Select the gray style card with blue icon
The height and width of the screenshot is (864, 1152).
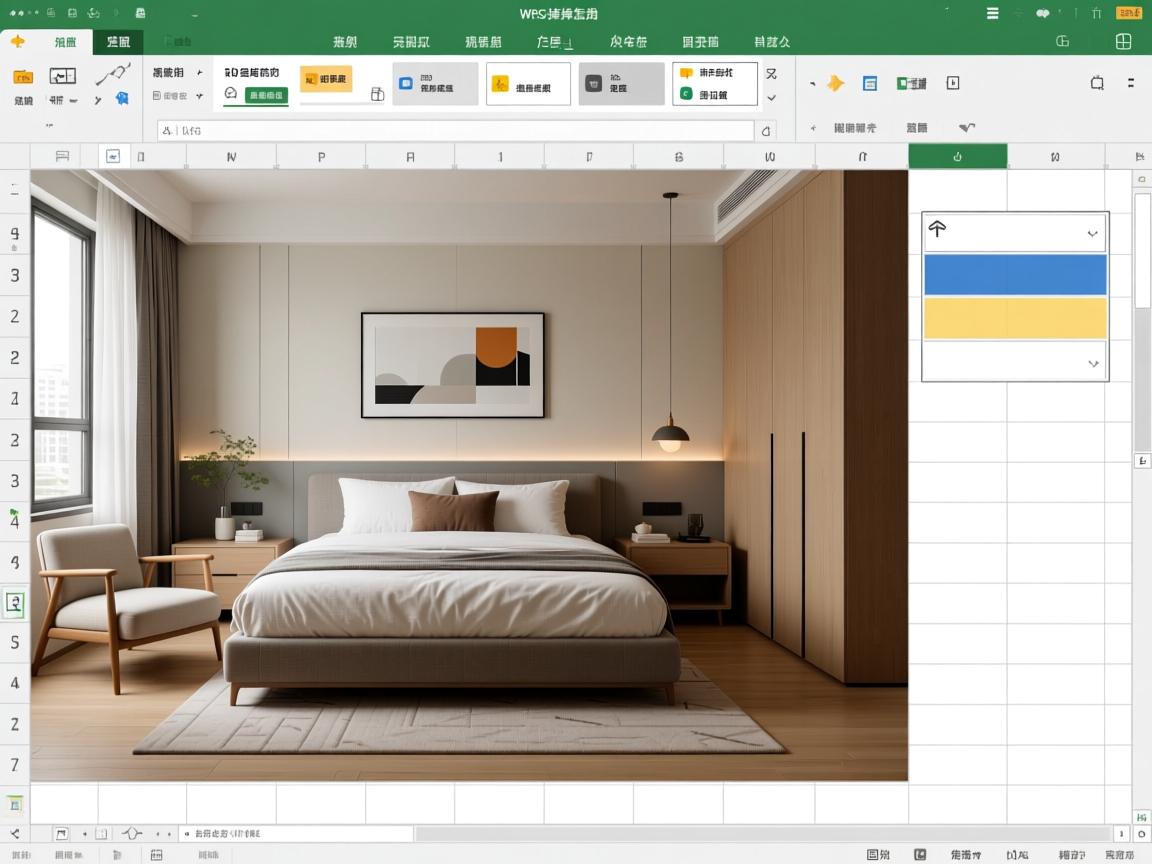tap(435, 84)
